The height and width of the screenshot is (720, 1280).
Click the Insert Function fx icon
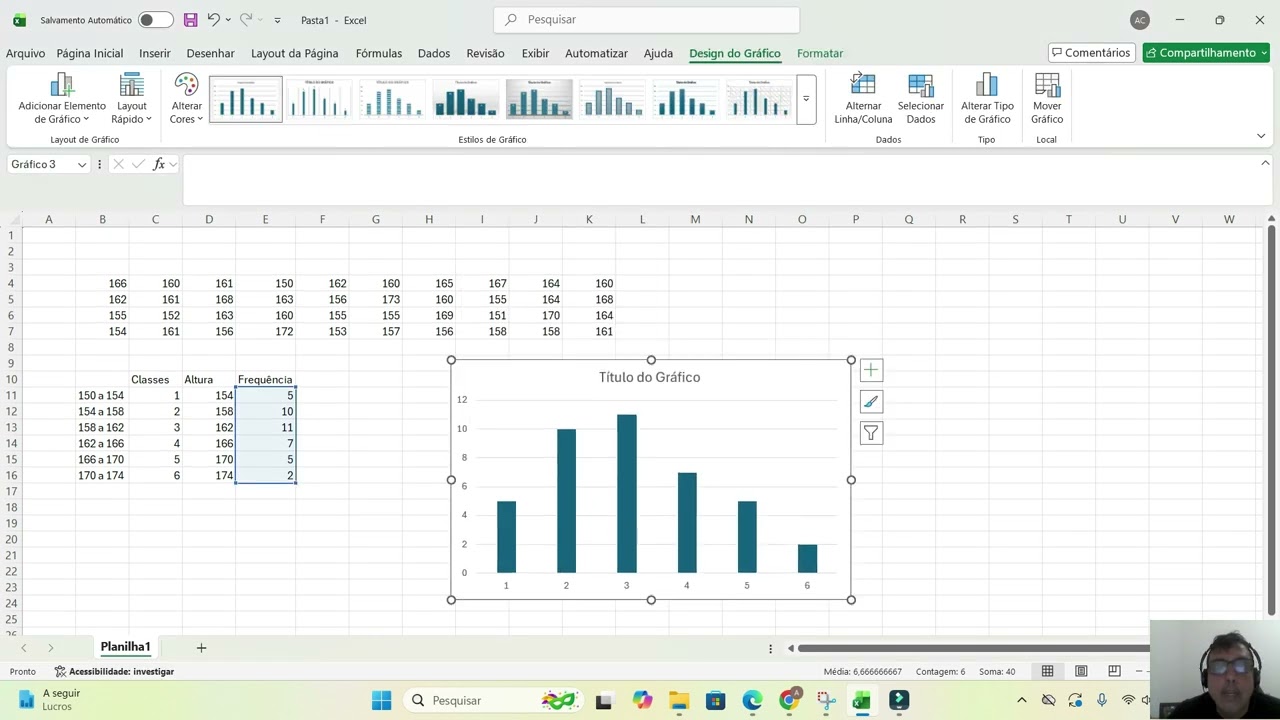coord(159,164)
